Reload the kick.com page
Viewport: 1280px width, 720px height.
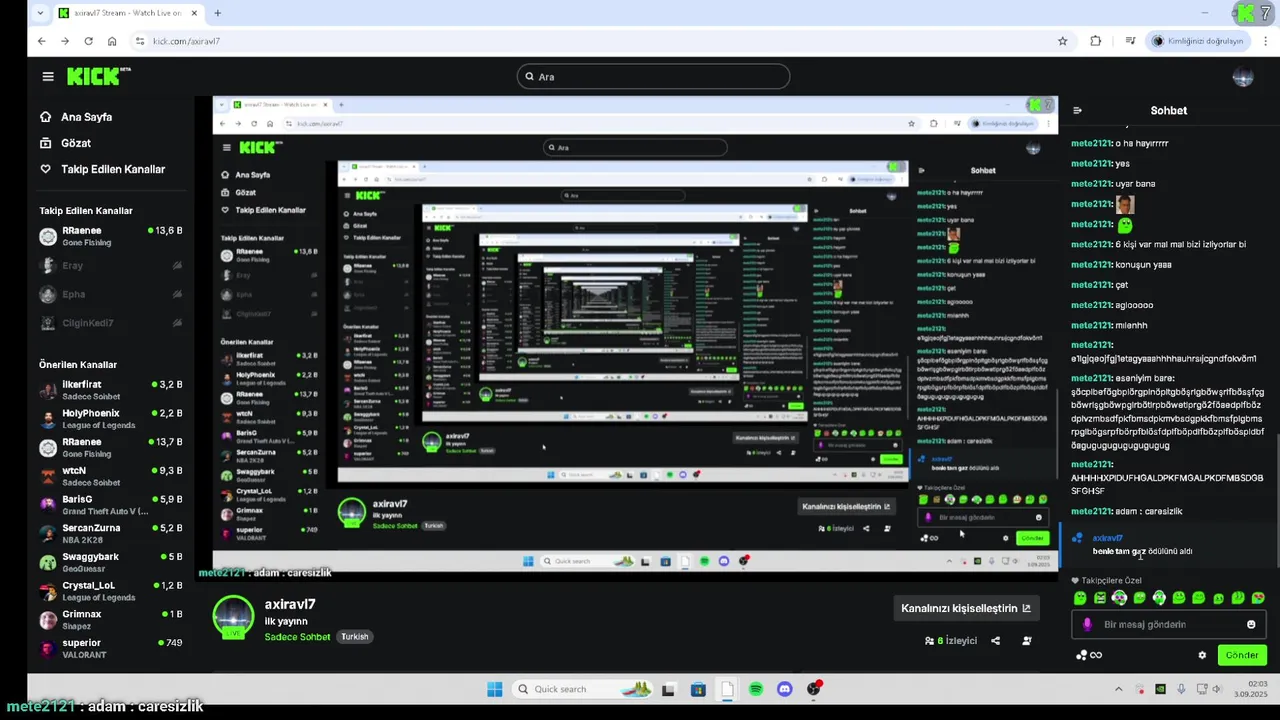click(x=88, y=41)
